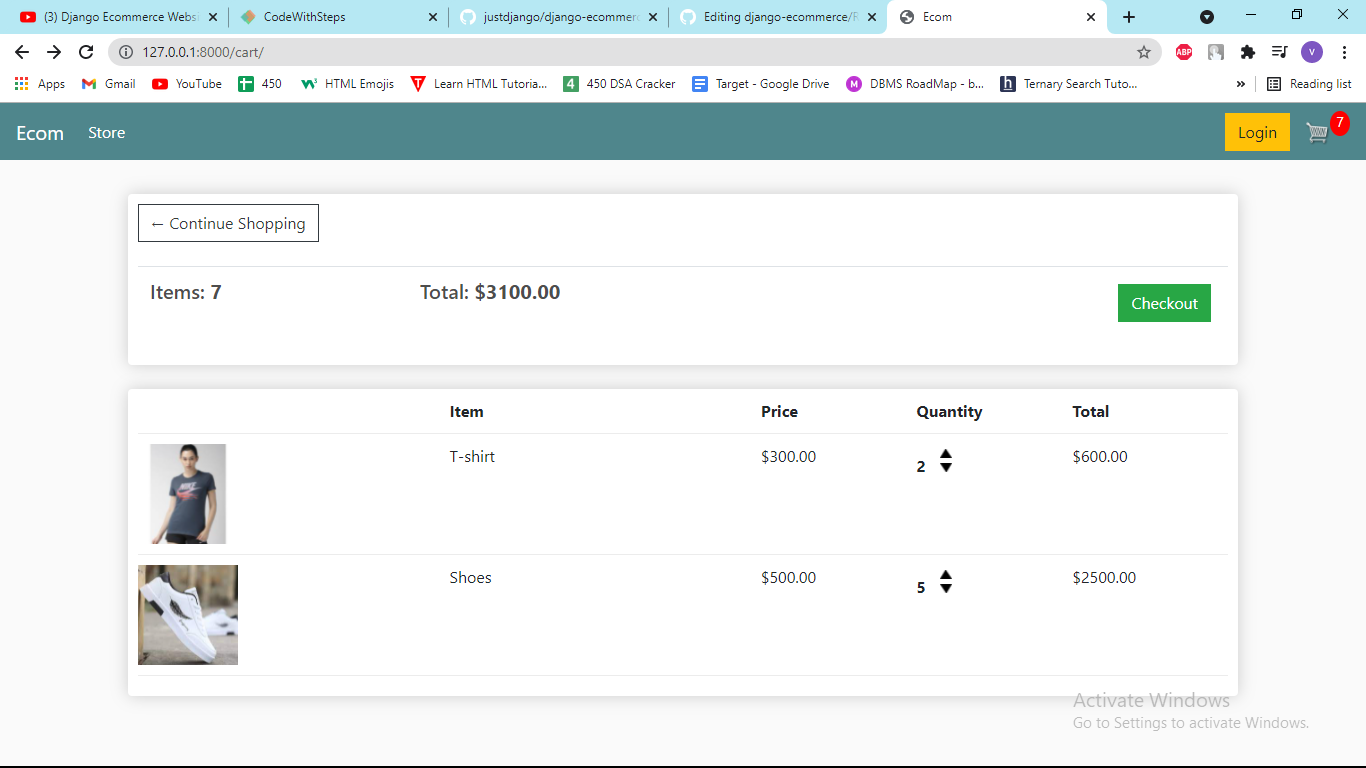Decrease Shoes quantity with the down arrow

coord(946,590)
